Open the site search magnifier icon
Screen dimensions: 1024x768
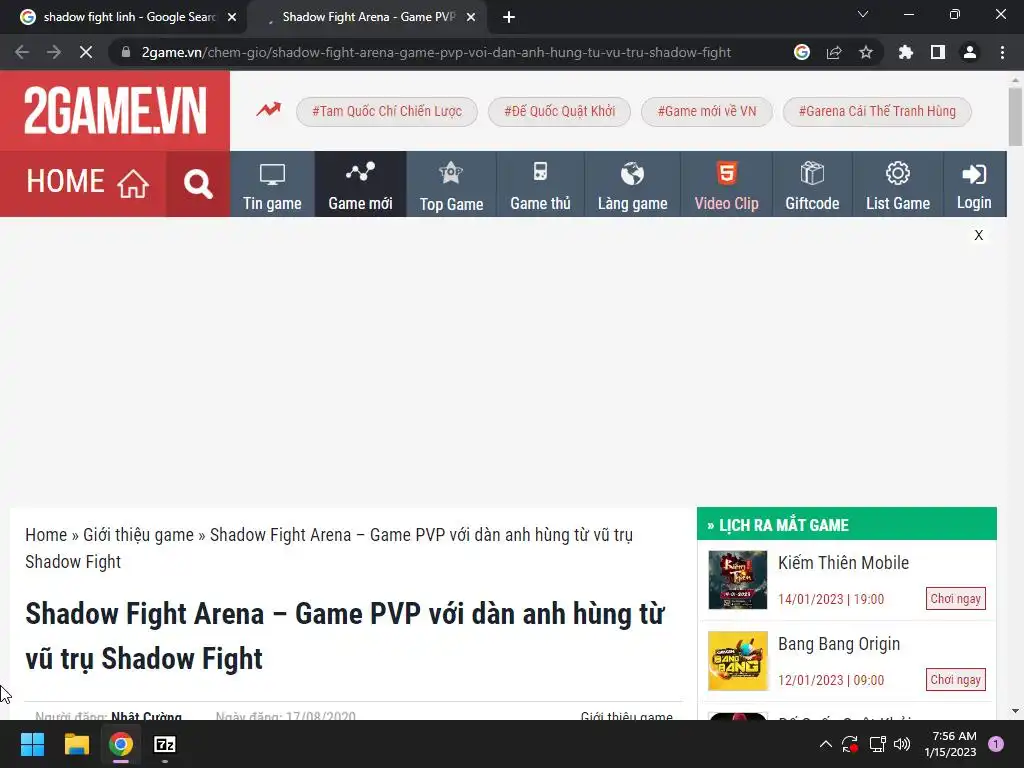pyautogui.click(x=198, y=184)
